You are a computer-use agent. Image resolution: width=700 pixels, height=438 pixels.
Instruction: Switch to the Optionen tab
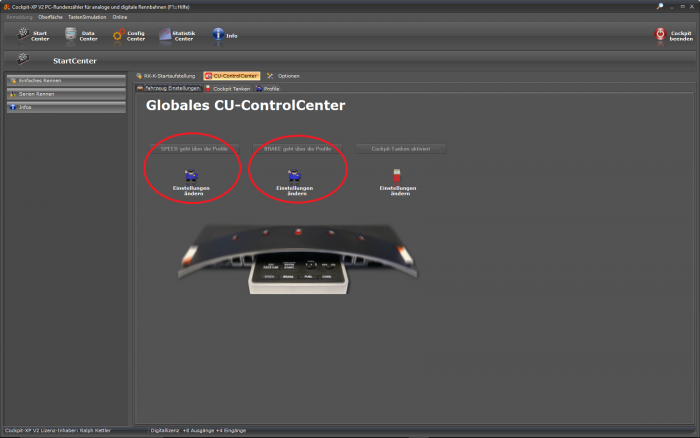(x=283, y=76)
